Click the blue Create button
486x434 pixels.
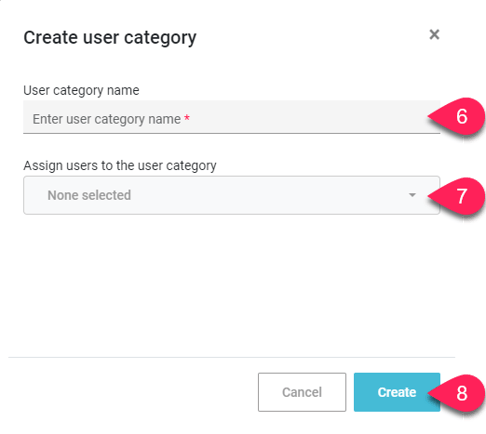(397, 392)
